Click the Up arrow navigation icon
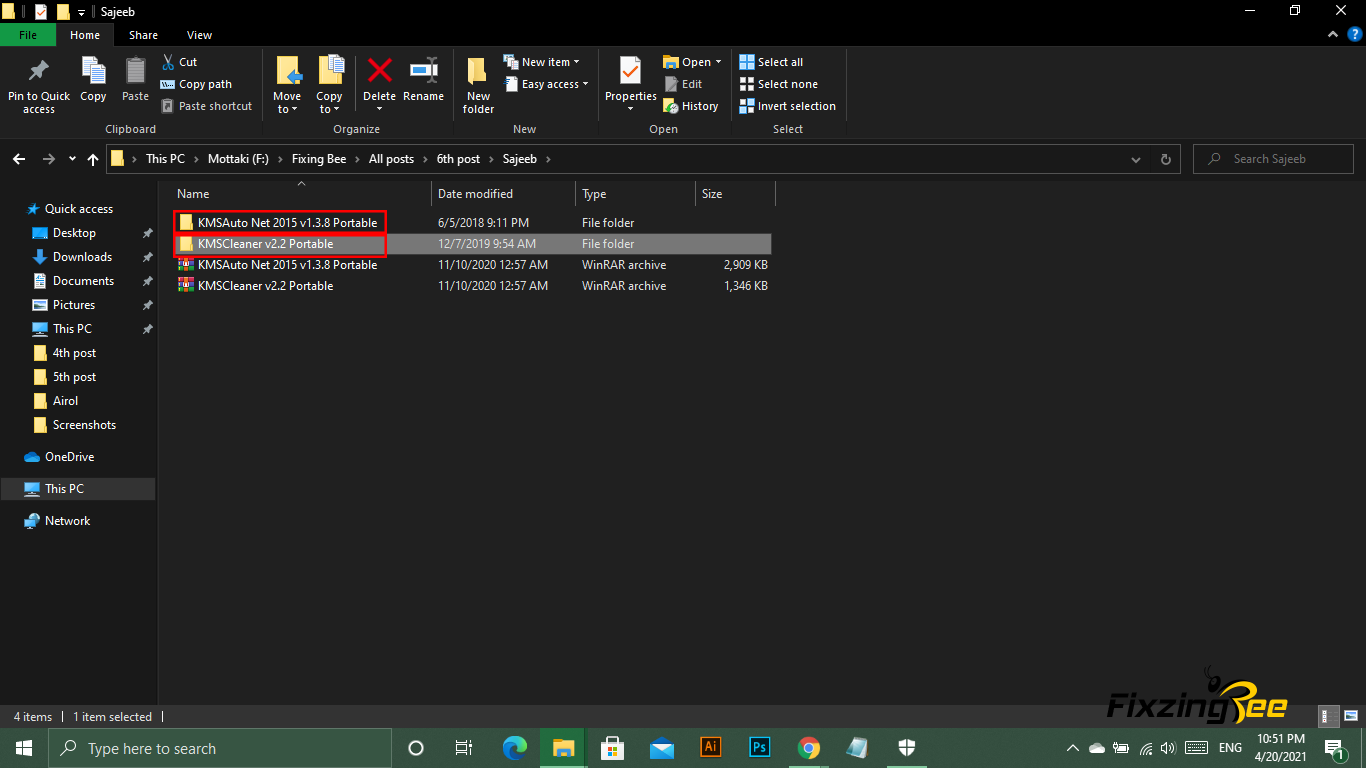The width and height of the screenshot is (1366, 768). pyautogui.click(x=93, y=159)
